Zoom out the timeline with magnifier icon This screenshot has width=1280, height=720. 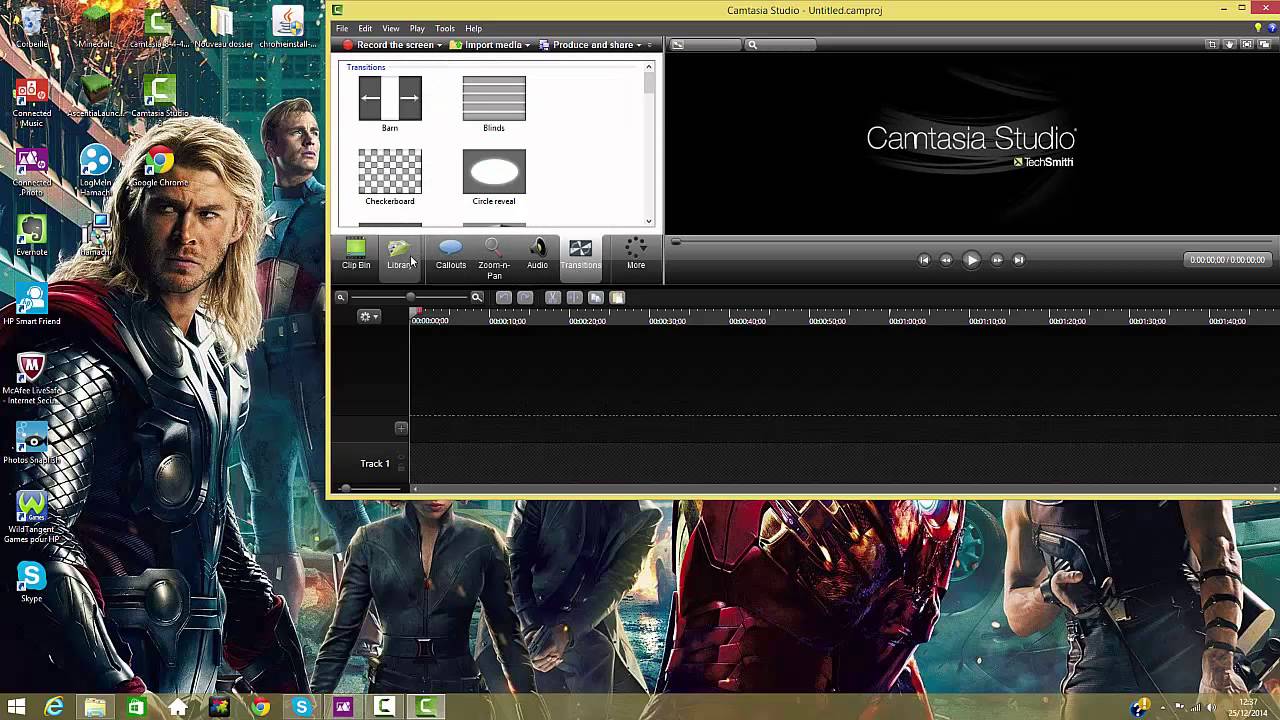coord(341,297)
